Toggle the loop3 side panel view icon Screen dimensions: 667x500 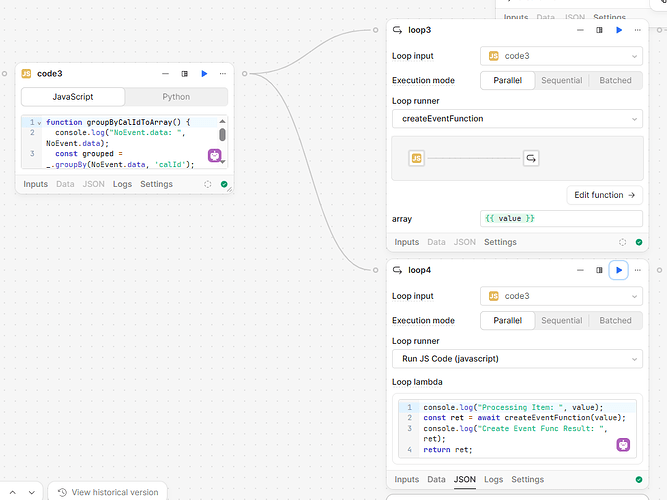click(599, 30)
